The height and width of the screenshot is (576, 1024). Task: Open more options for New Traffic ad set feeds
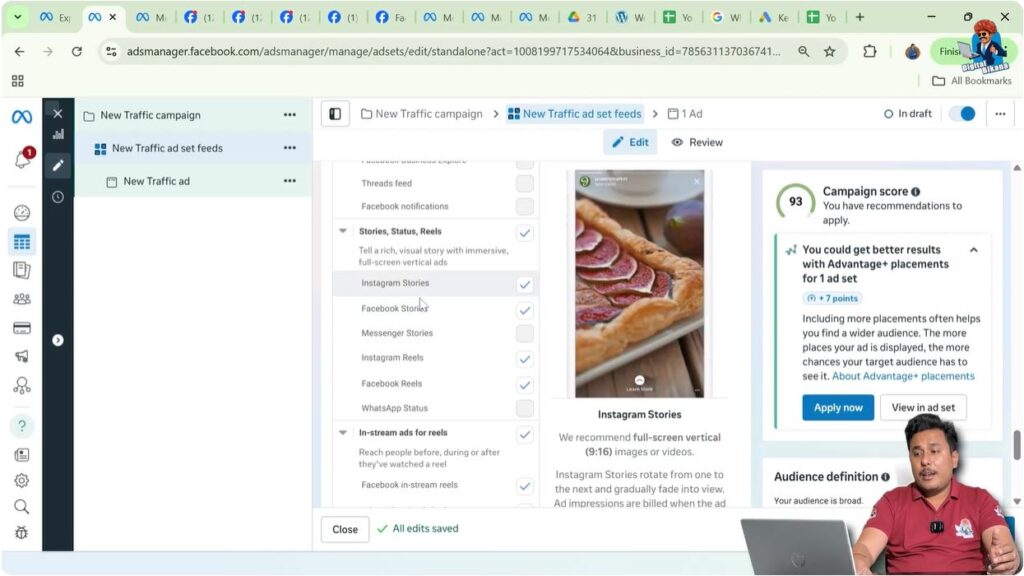point(290,148)
